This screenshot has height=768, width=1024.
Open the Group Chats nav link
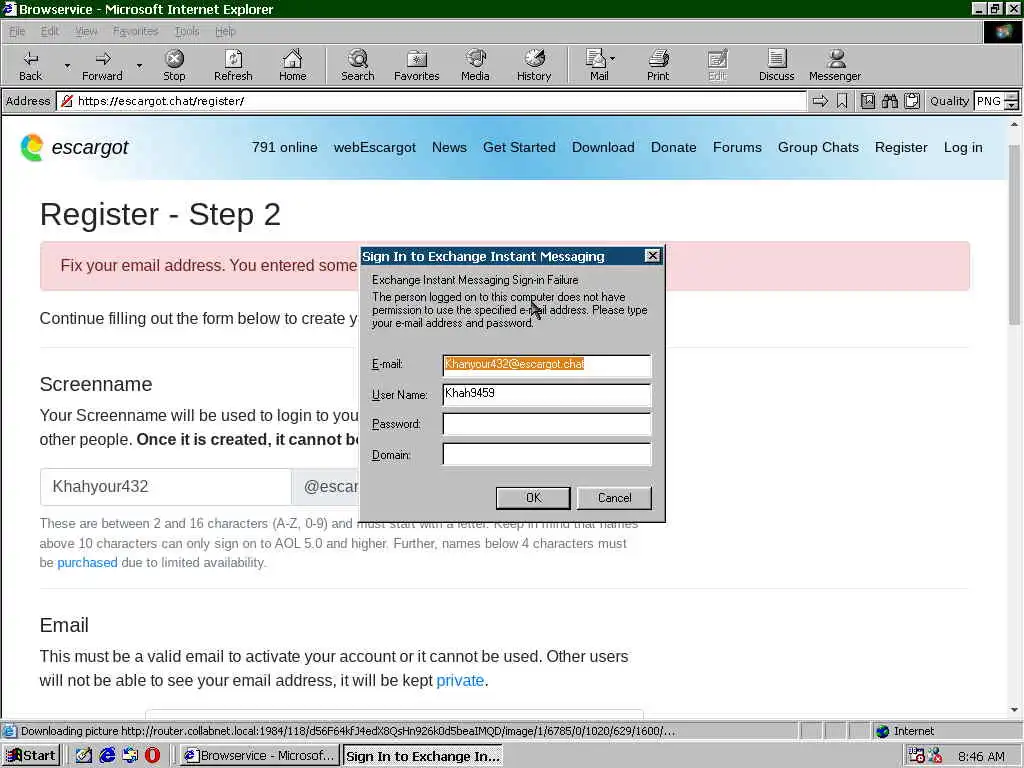[x=818, y=148]
